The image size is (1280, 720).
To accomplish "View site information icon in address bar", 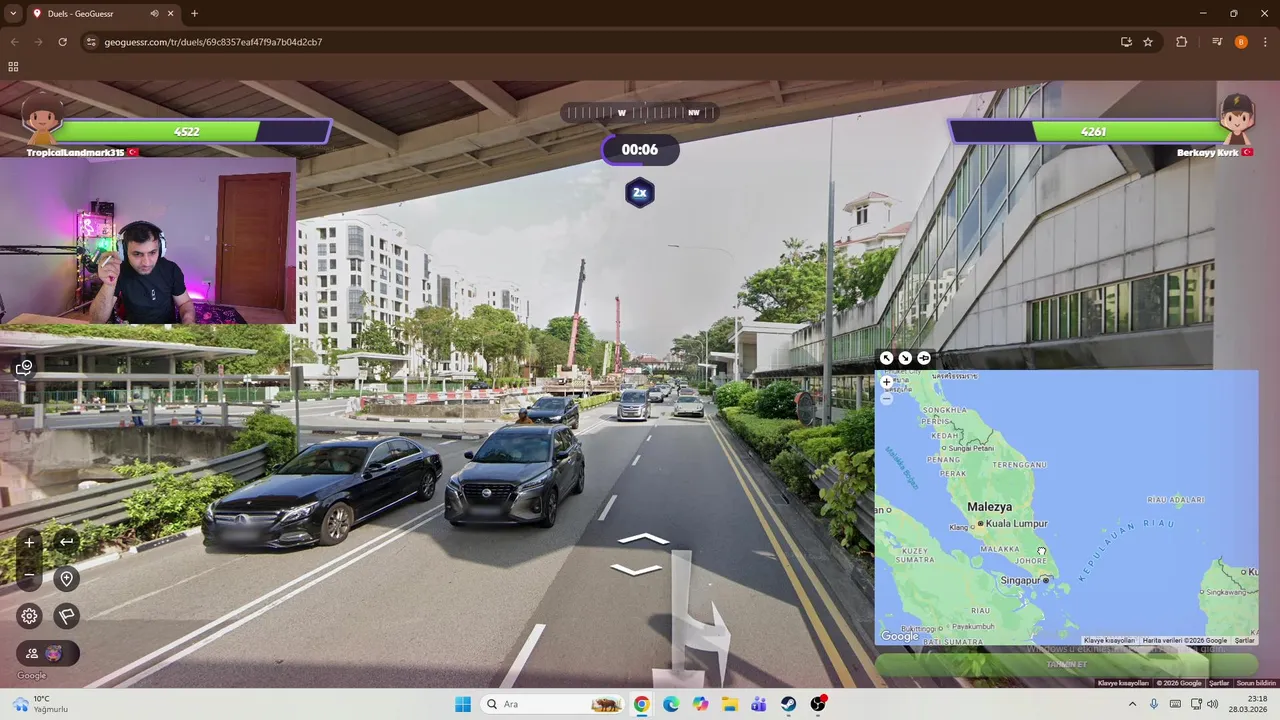I will [91, 42].
